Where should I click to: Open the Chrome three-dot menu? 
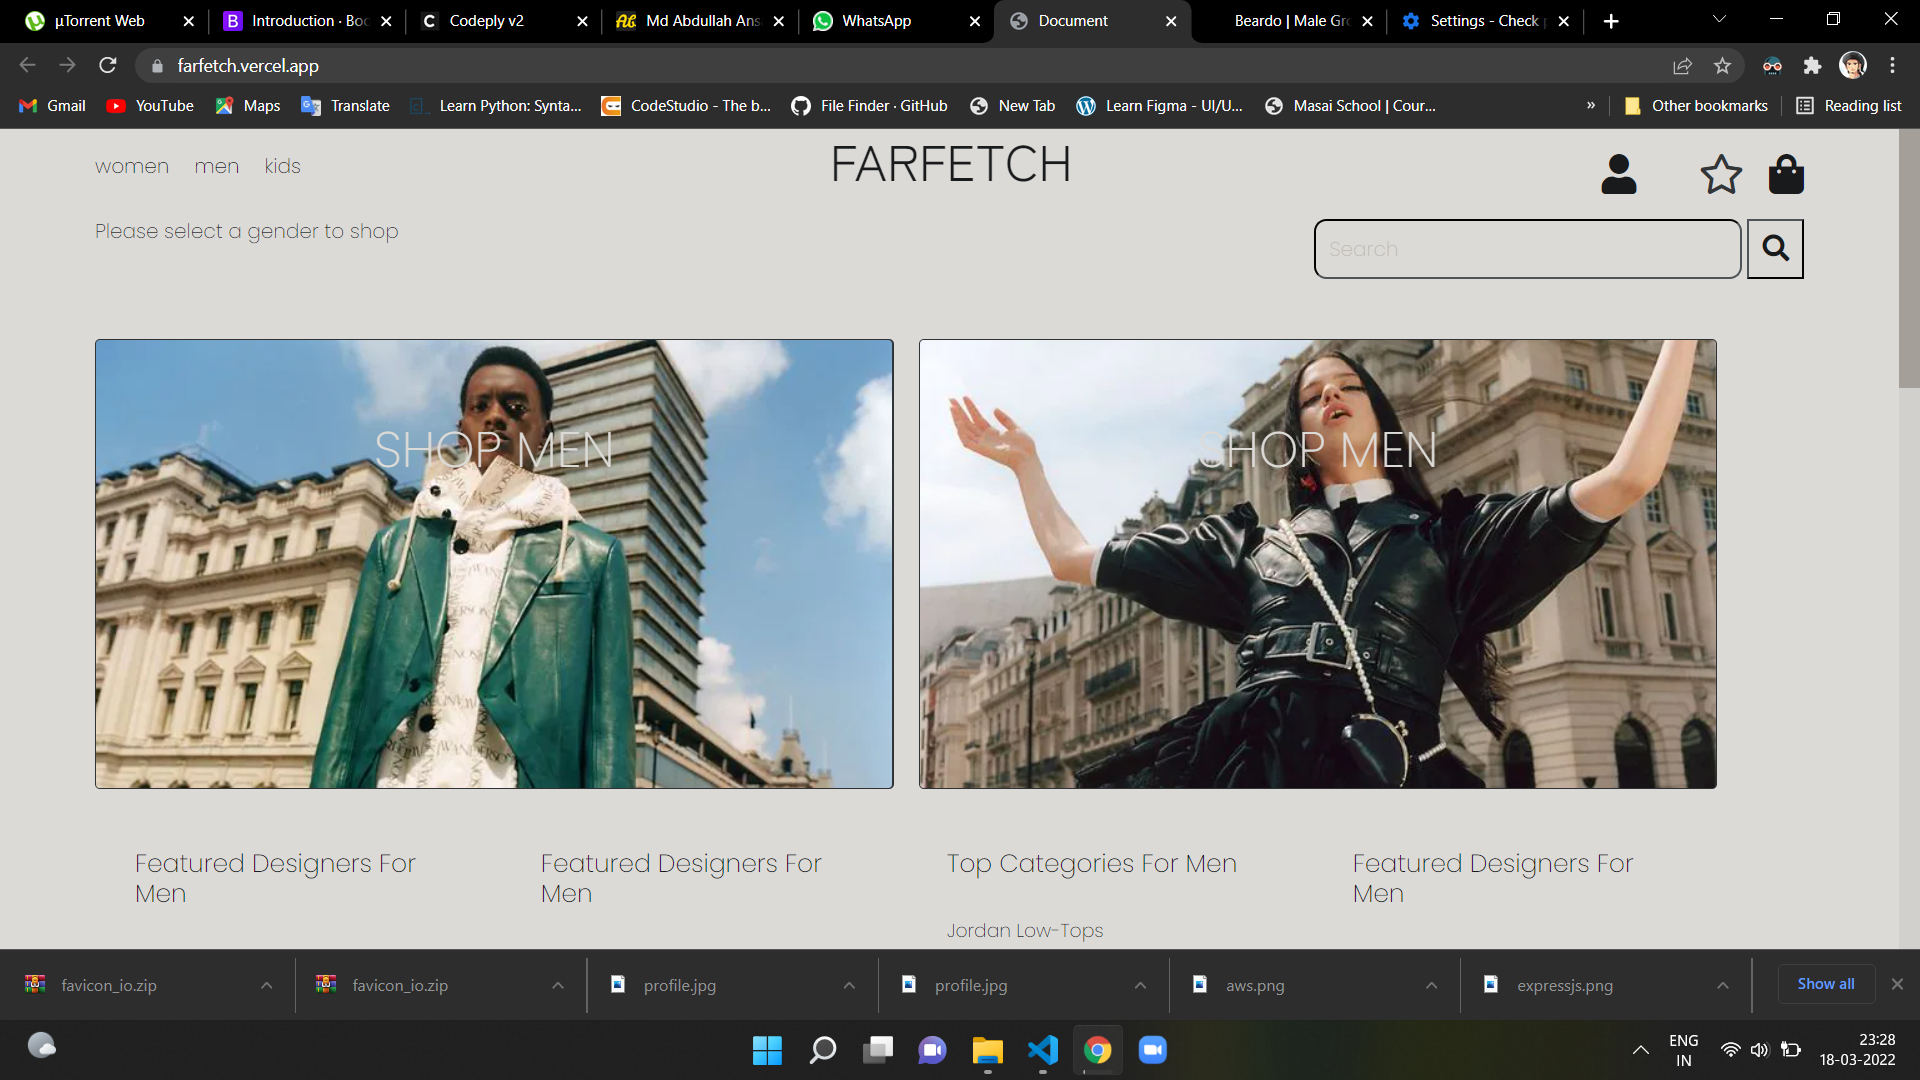click(x=1892, y=65)
